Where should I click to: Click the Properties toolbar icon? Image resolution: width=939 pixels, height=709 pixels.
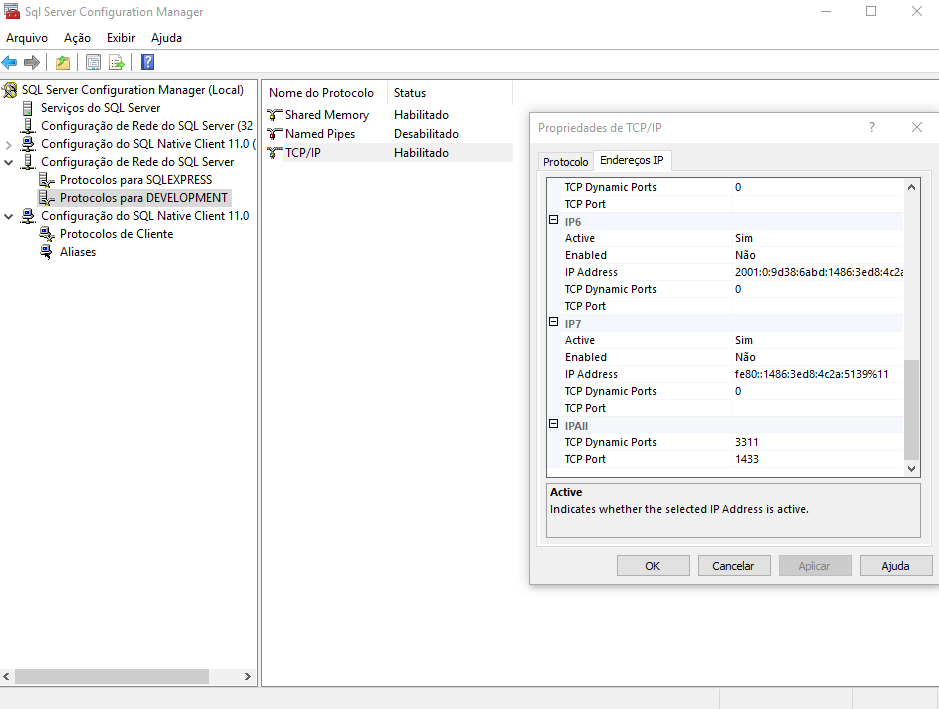tap(93, 62)
